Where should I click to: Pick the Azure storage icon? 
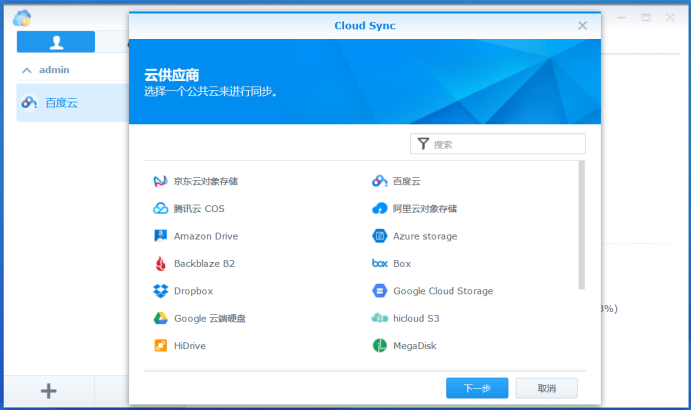[380, 236]
